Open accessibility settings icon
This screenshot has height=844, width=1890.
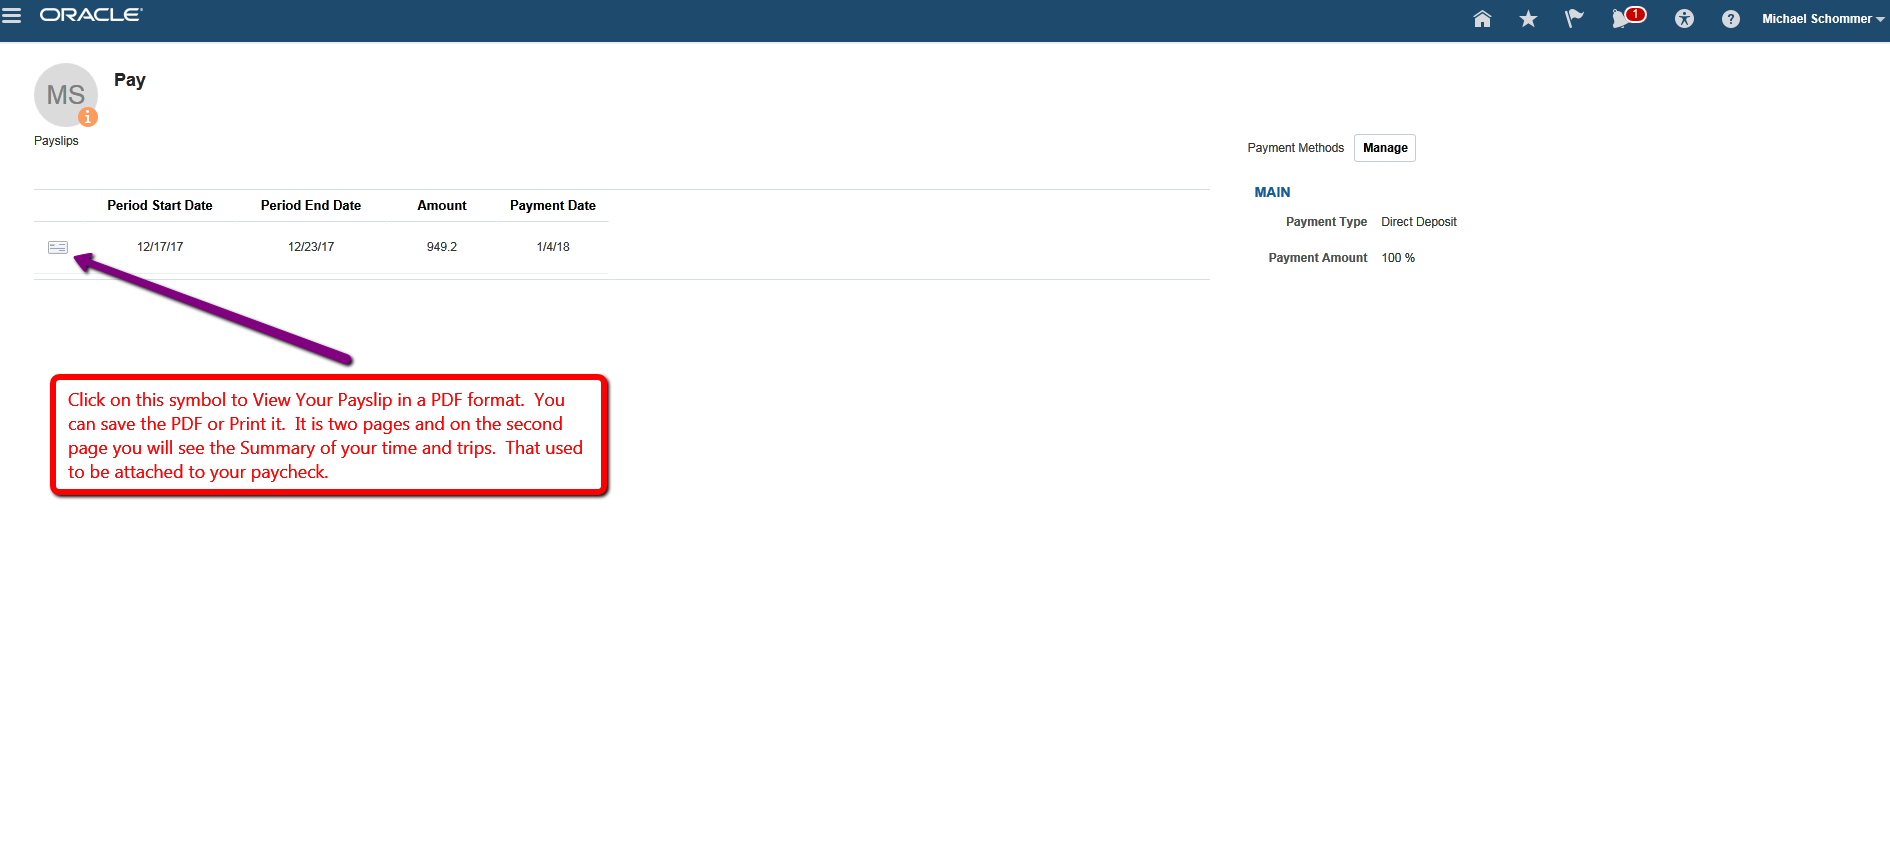pyautogui.click(x=1684, y=19)
